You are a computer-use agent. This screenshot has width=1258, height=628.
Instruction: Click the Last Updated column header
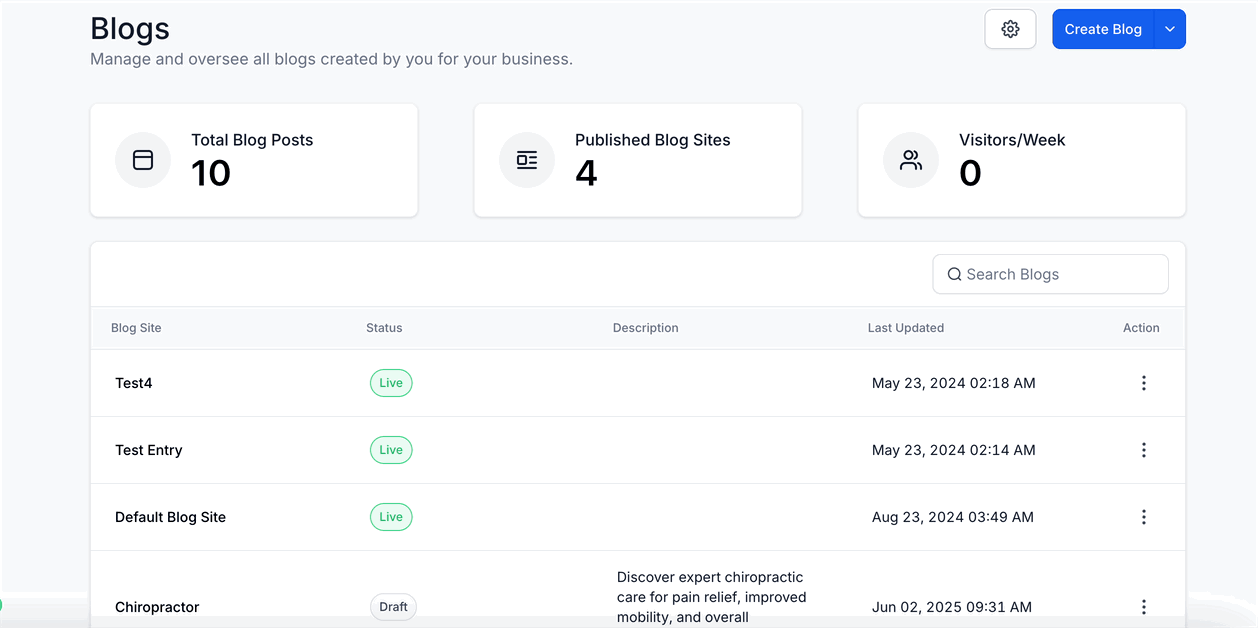(x=906, y=328)
